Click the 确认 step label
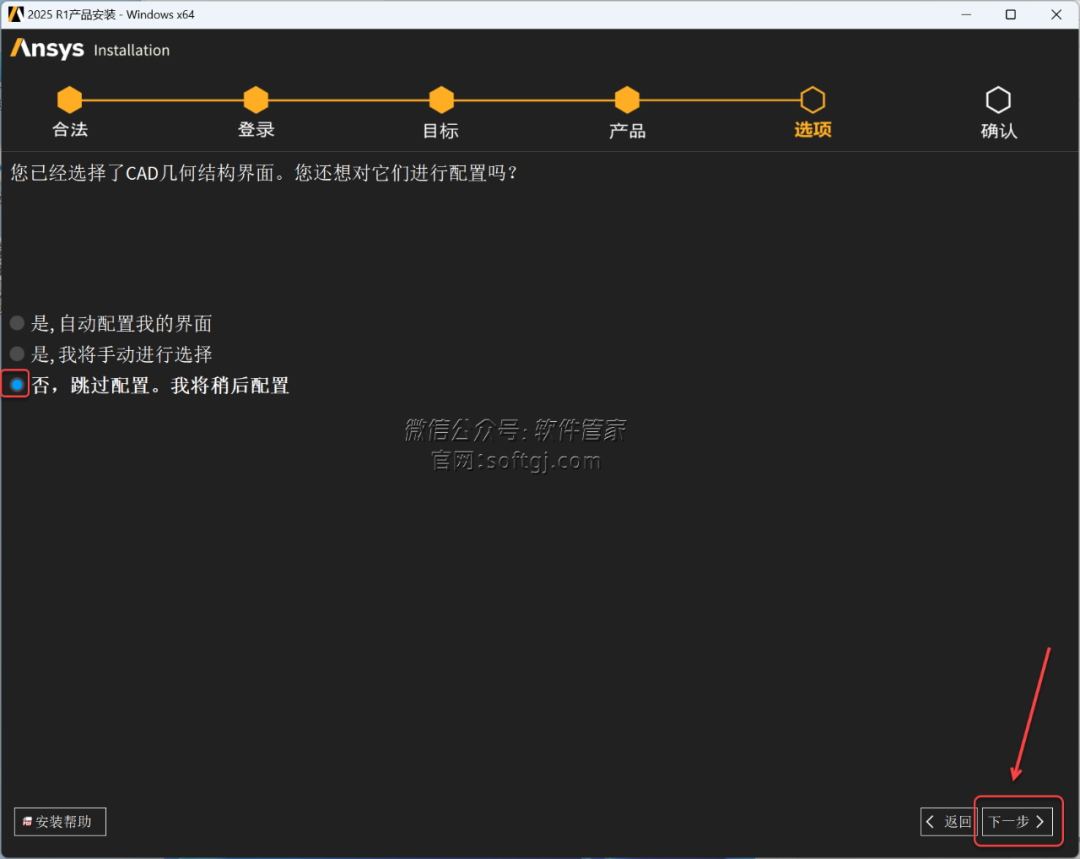 pyautogui.click(x=998, y=130)
